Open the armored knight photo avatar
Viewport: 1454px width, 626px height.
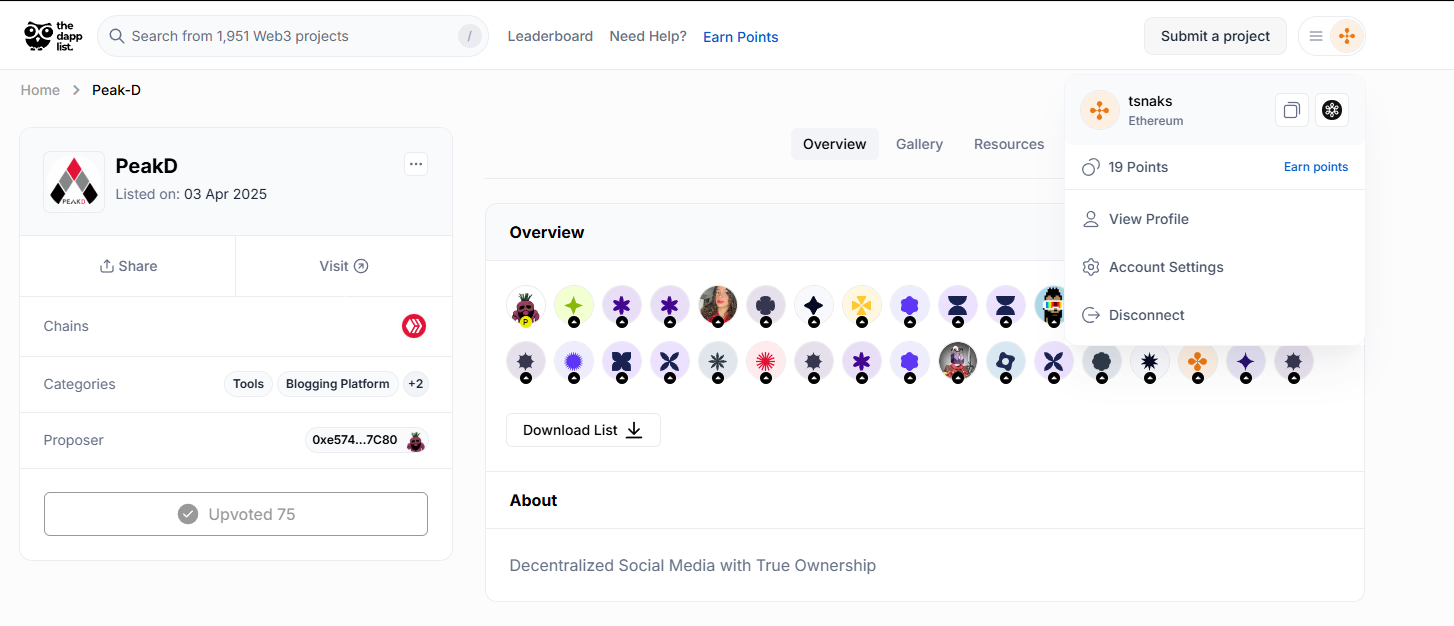(x=958, y=362)
